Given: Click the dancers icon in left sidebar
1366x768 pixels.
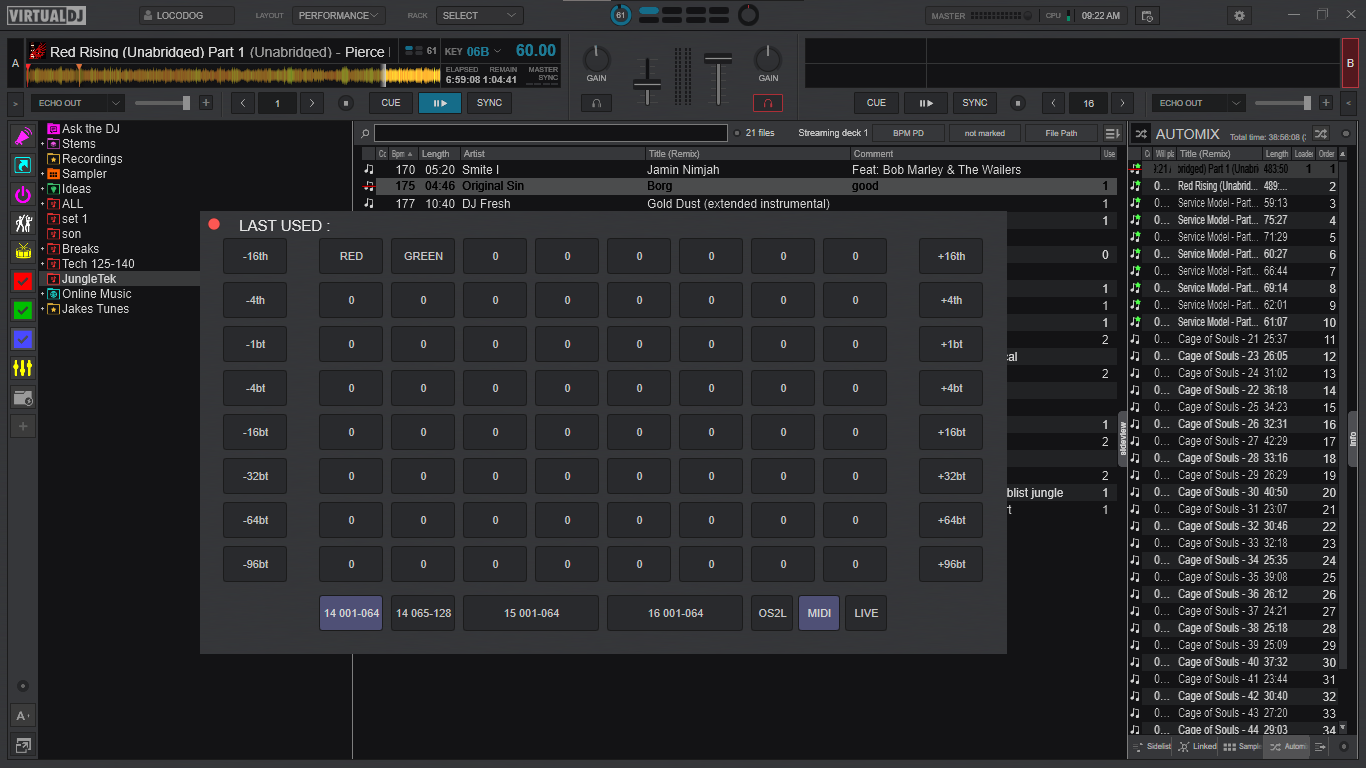Looking at the screenshot, I should tap(23, 223).
